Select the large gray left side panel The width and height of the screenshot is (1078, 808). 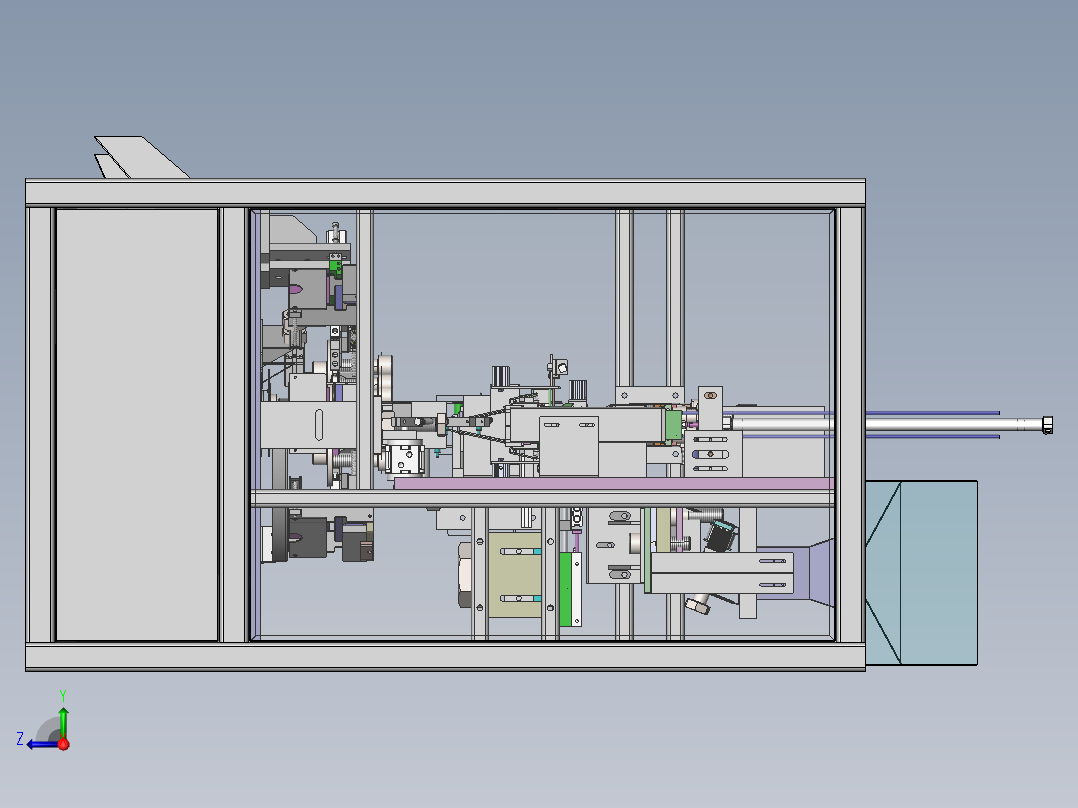pos(137,424)
